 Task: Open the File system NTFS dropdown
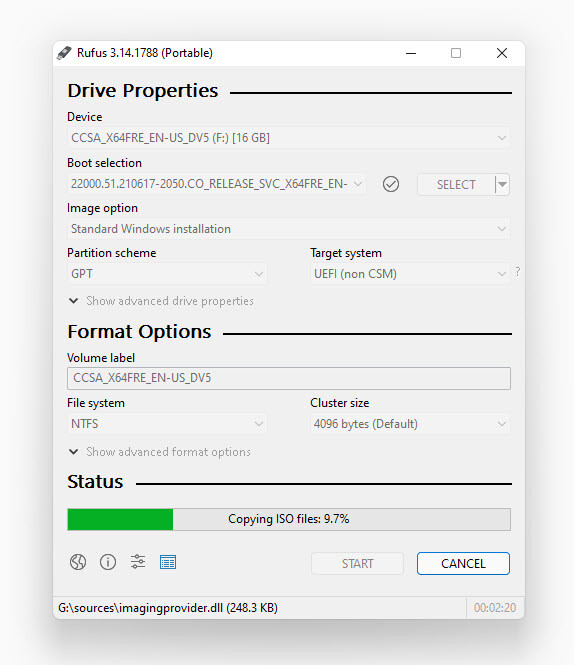pyautogui.click(x=167, y=424)
